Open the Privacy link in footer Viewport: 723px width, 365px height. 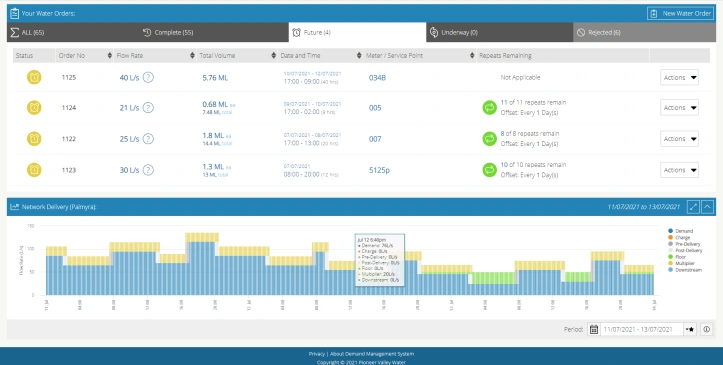click(317, 354)
